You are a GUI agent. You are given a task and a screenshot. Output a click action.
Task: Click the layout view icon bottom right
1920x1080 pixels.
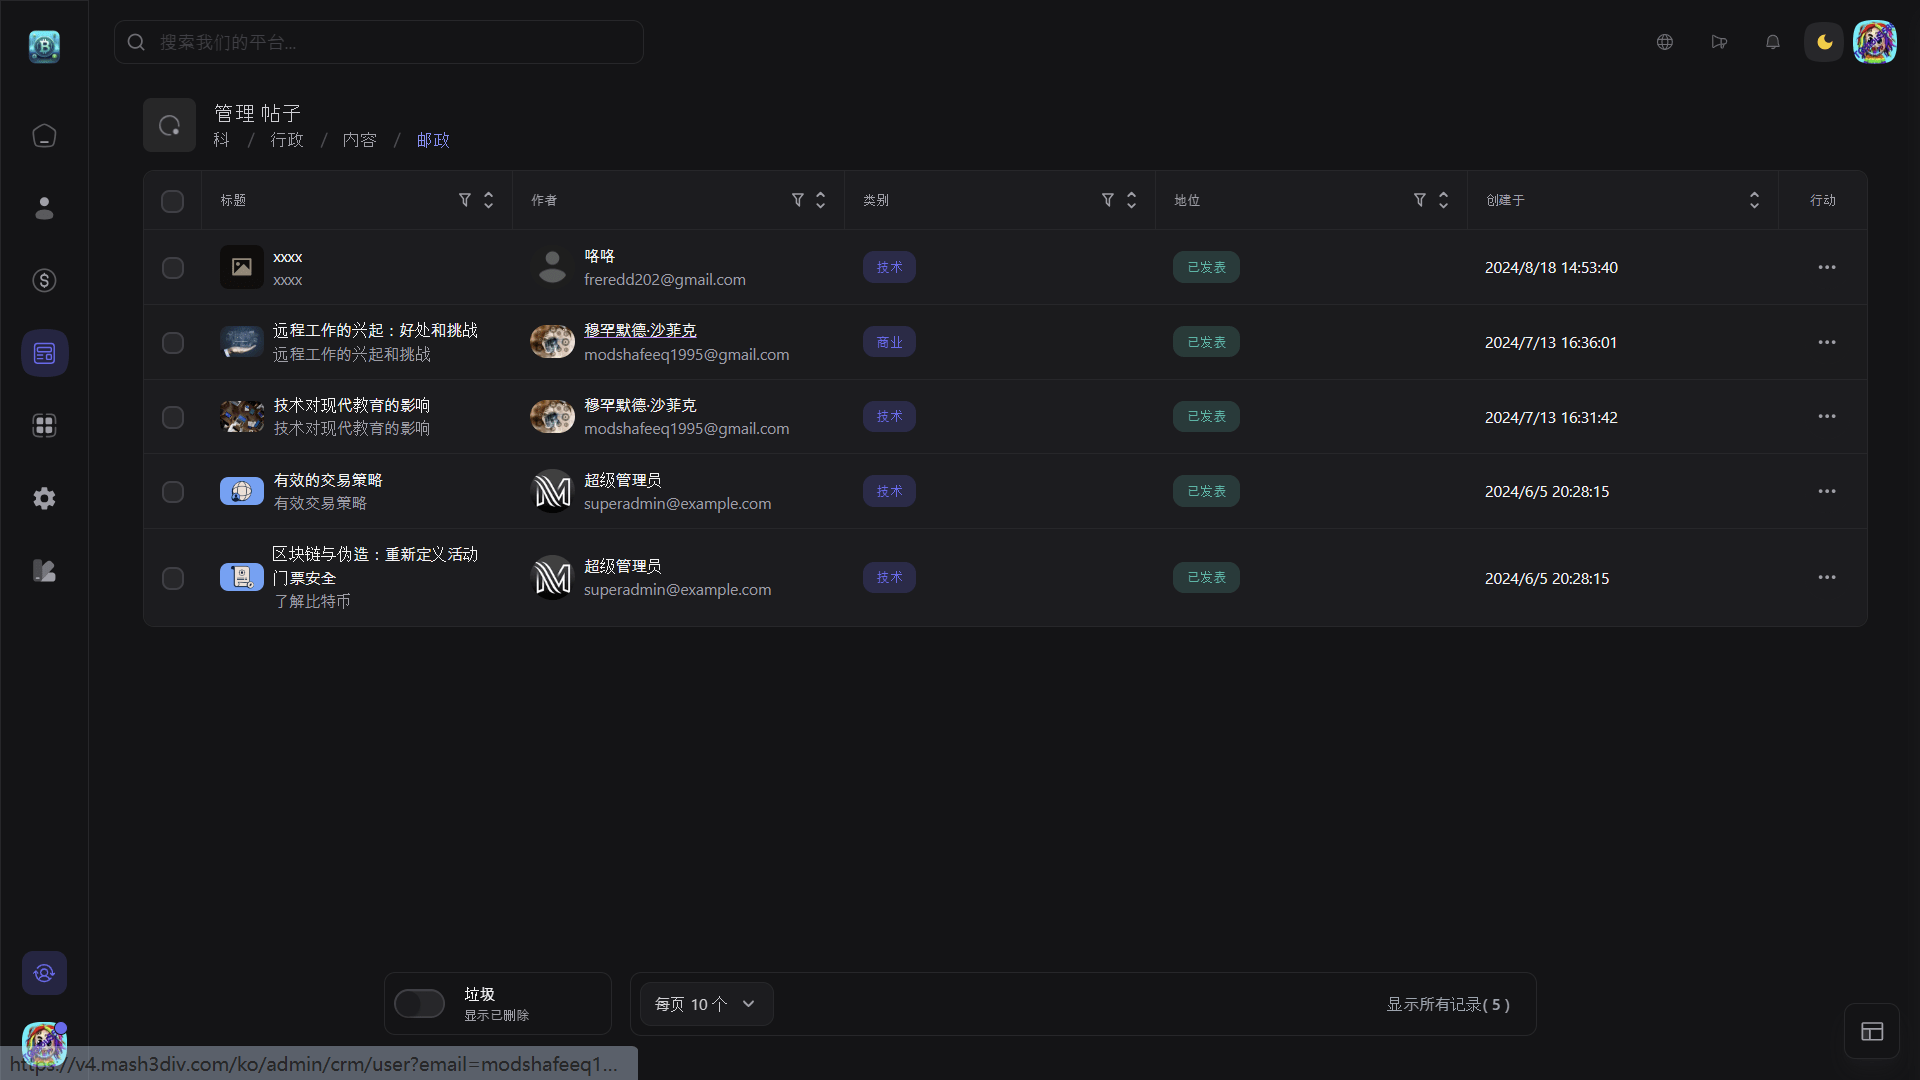click(x=1871, y=1031)
